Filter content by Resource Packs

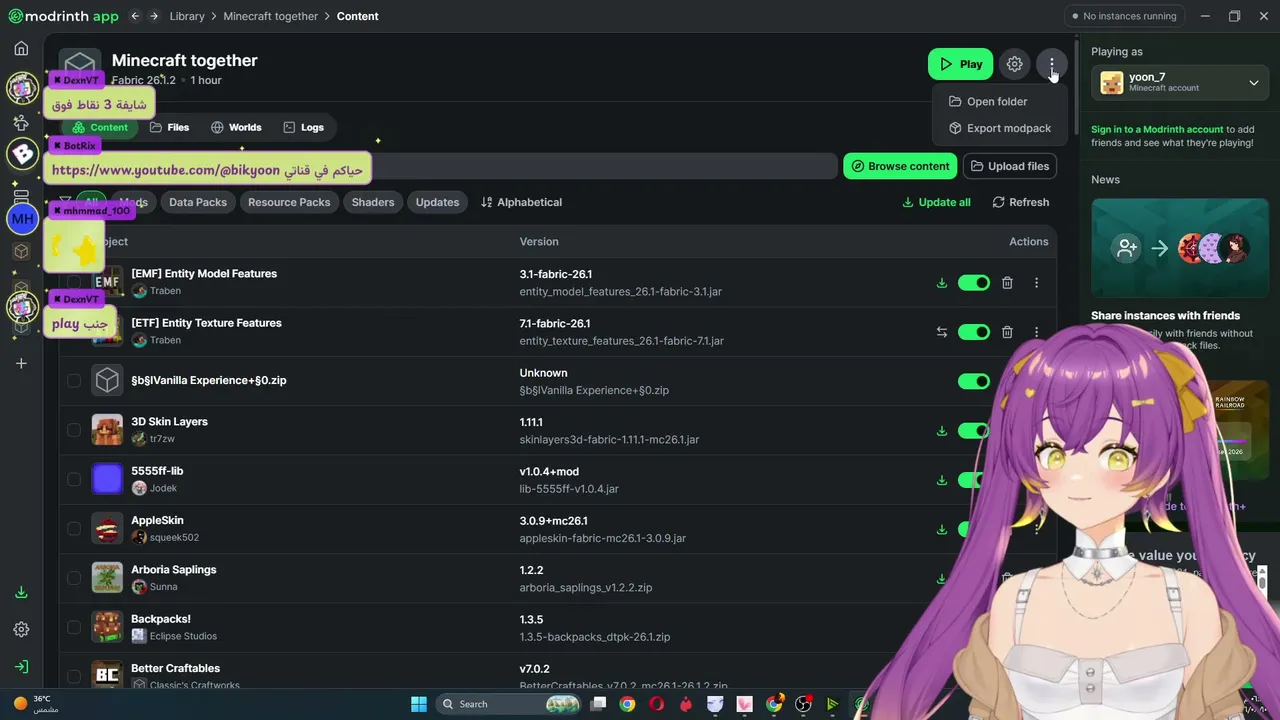coord(289,202)
